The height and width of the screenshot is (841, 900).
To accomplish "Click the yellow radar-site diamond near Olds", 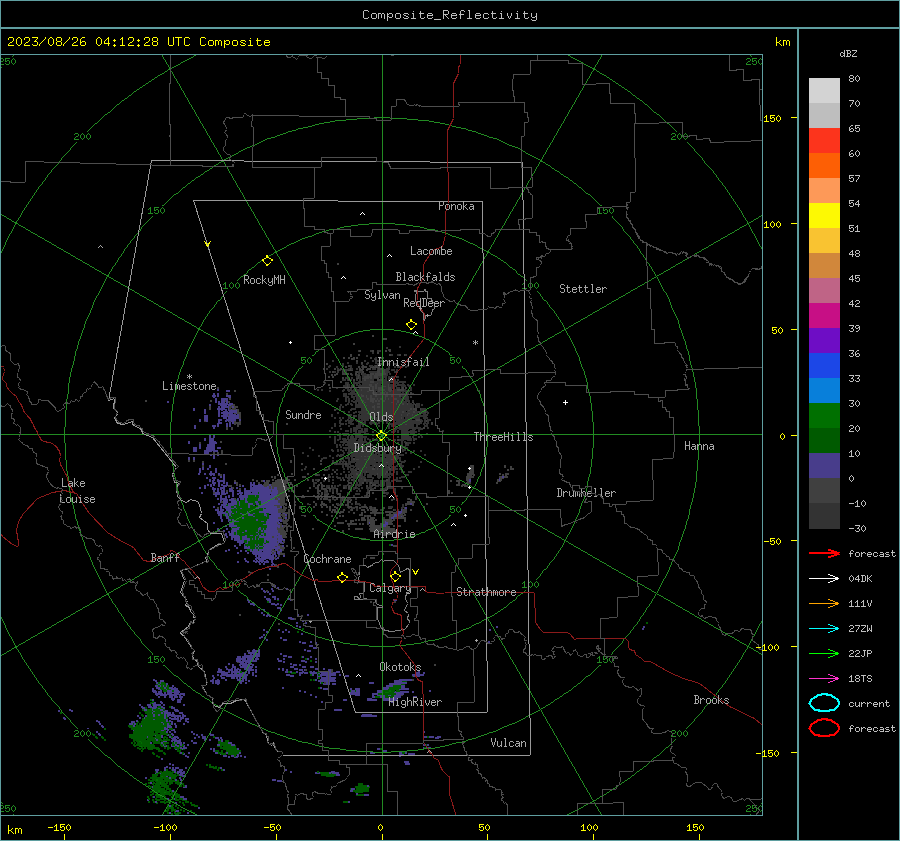I will [381, 436].
